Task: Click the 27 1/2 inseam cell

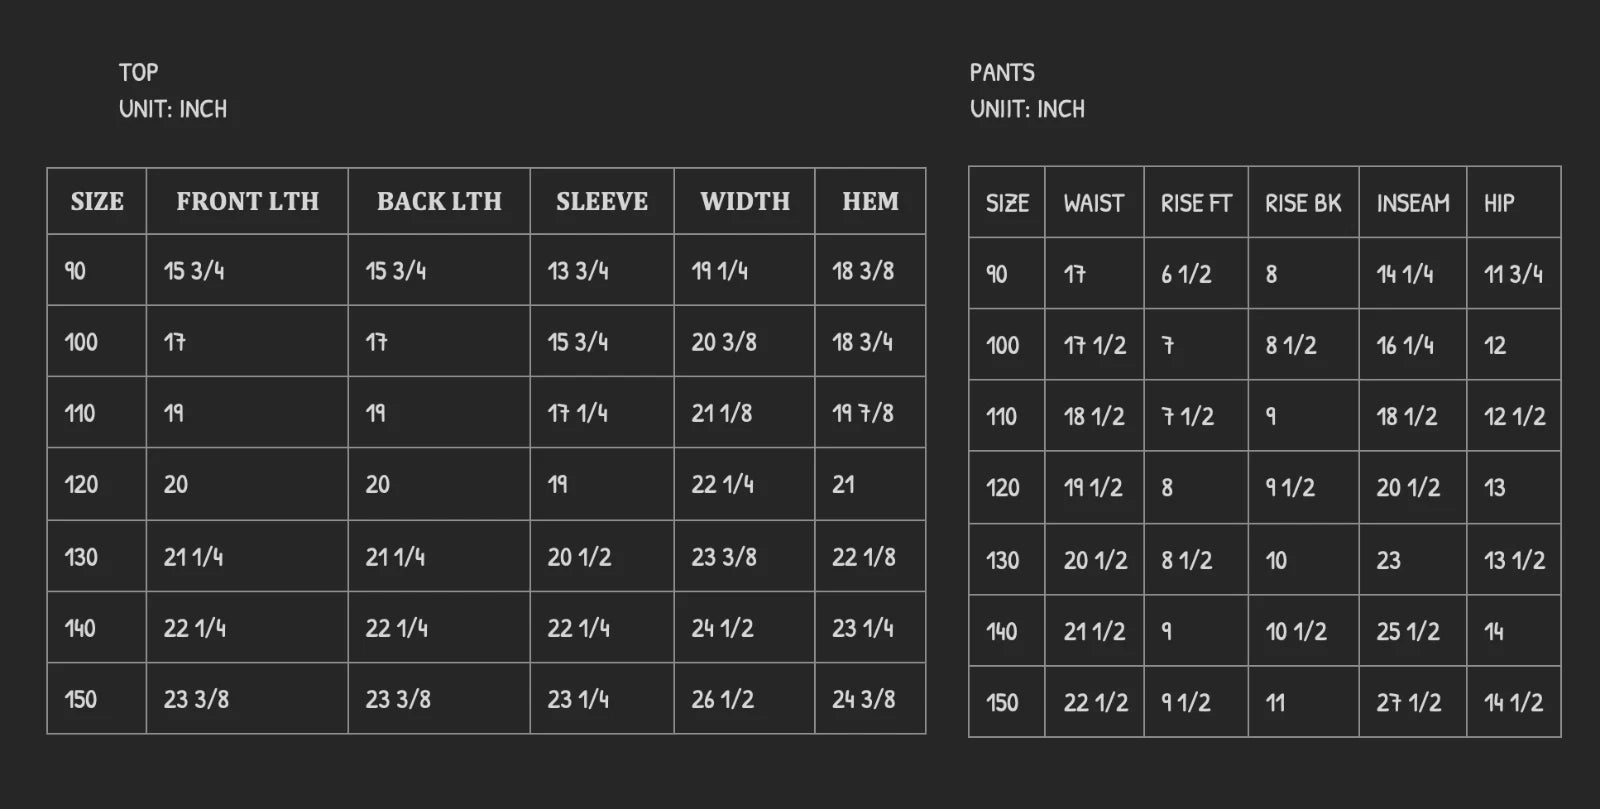Action: pos(1408,703)
